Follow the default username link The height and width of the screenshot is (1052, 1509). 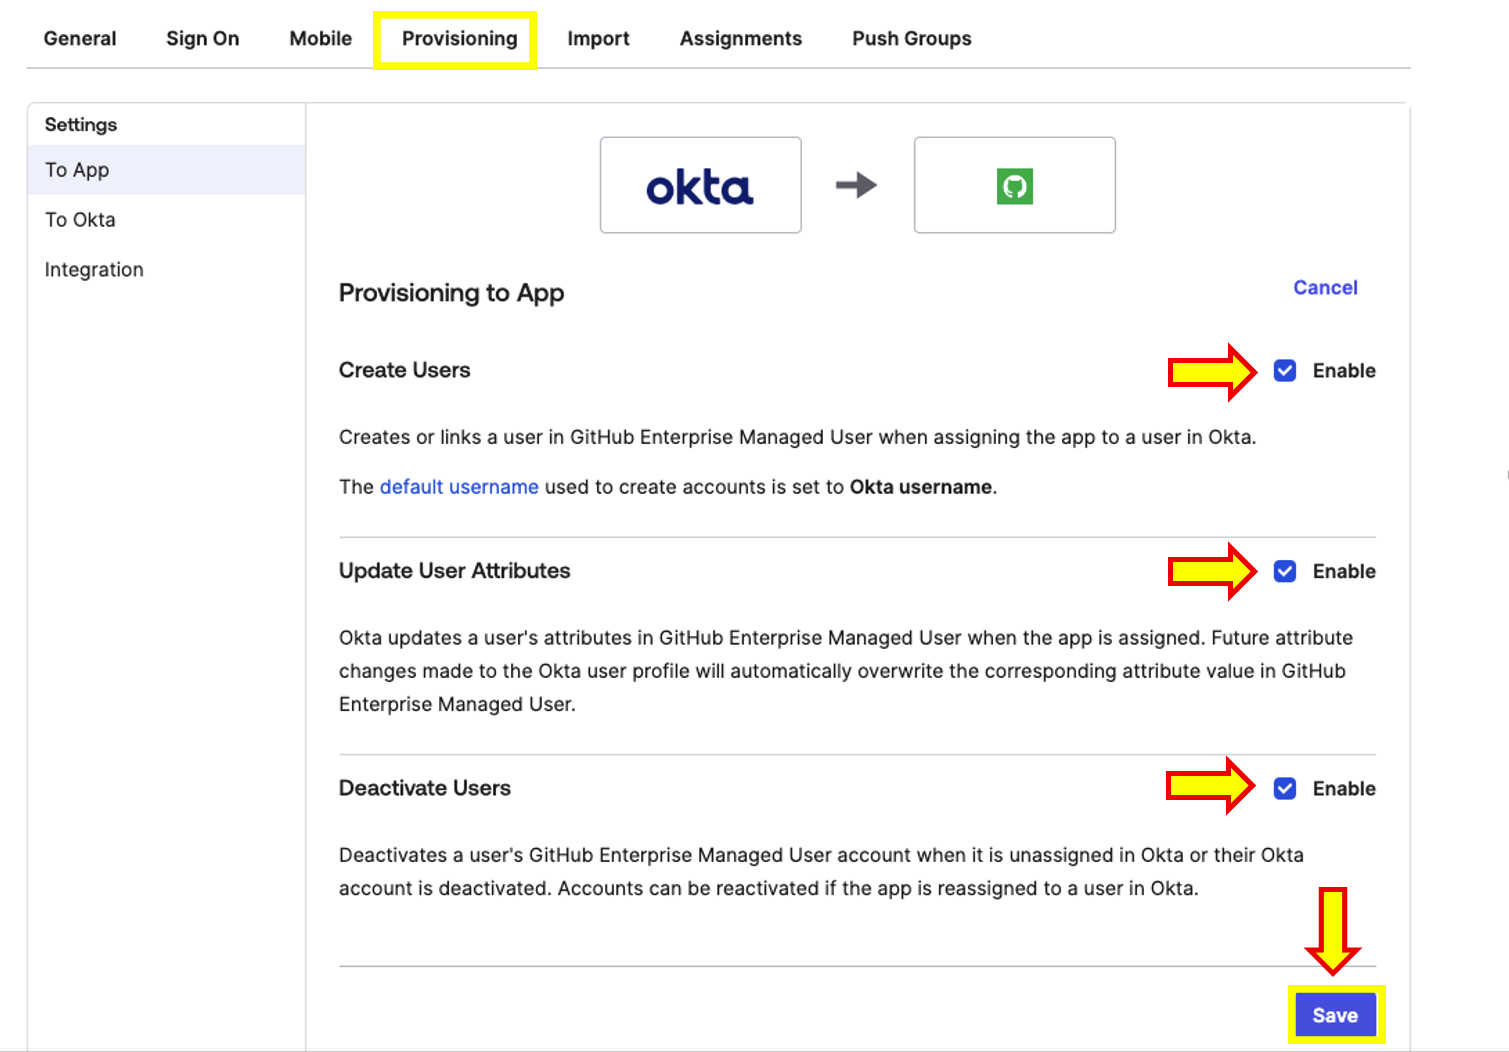pos(459,487)
